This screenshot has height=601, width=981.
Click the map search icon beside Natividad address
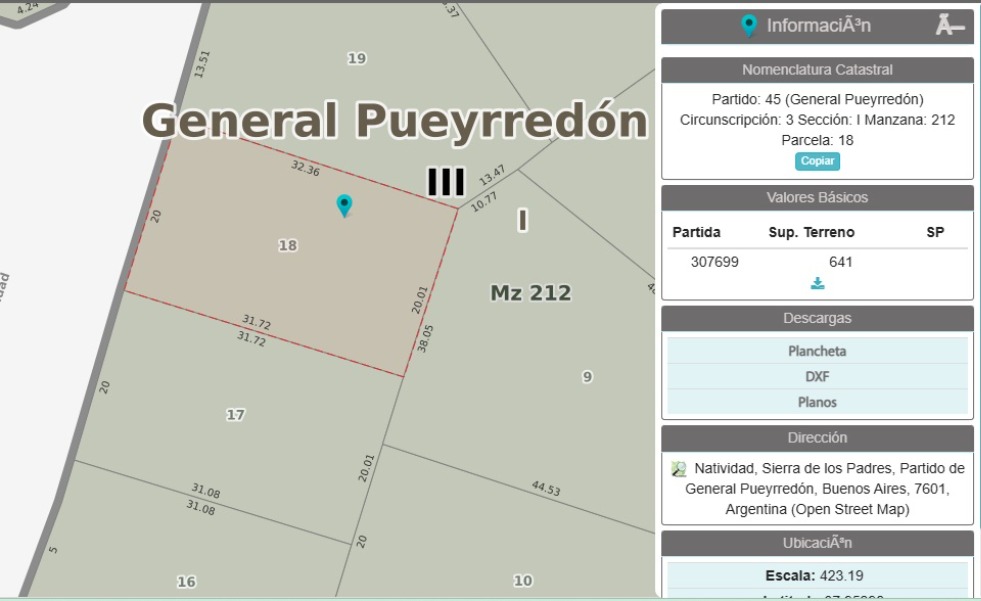(679, 469)
